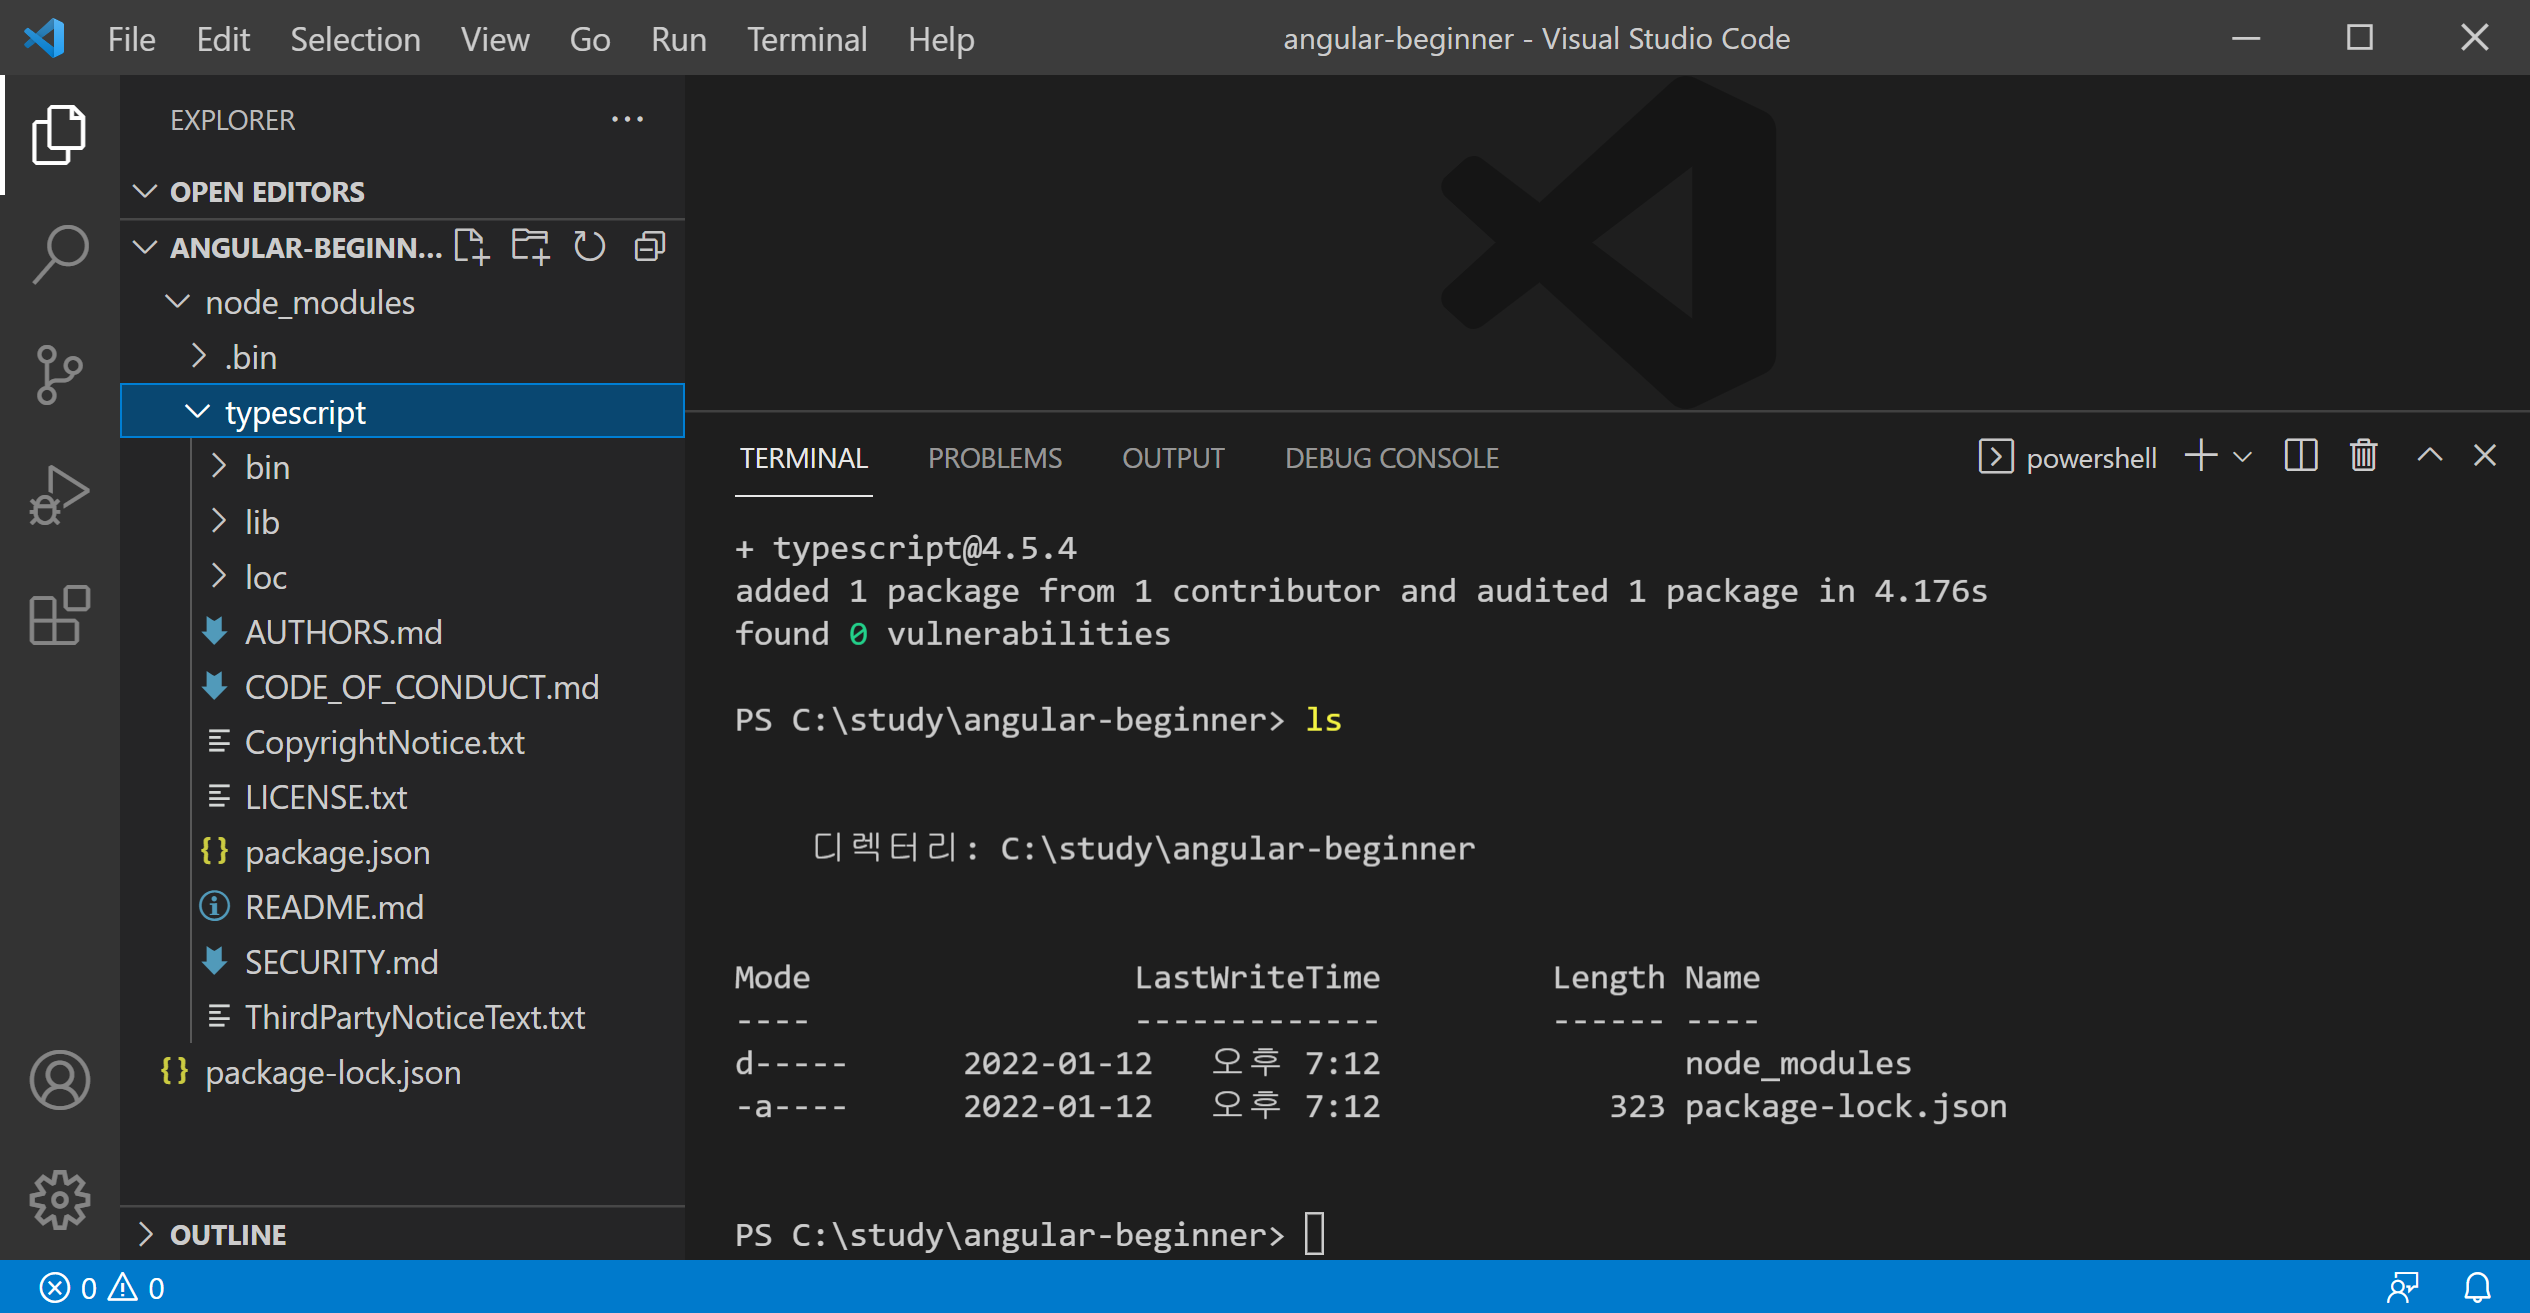The image size is (2530, 1313).
Task: Open the Run and Debug view
Action: tap(60, 494)
